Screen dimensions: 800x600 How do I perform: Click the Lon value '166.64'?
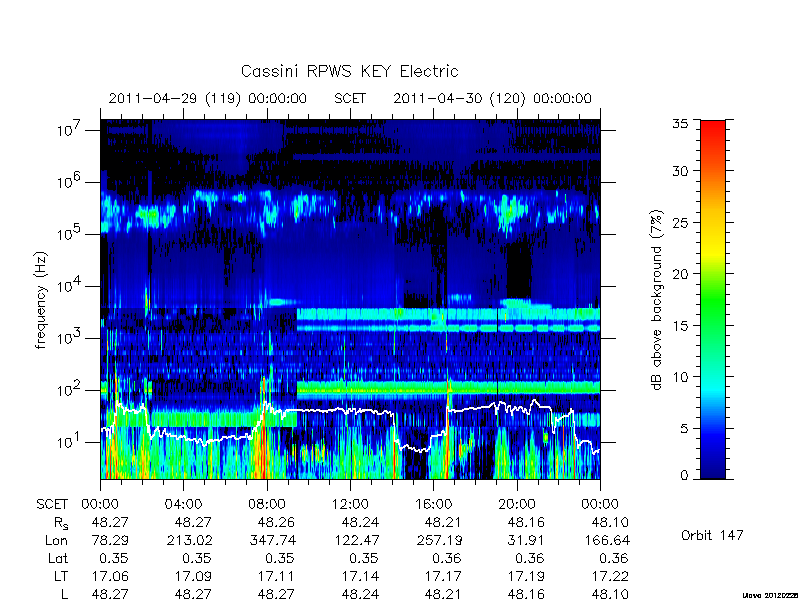coord(606,540)
